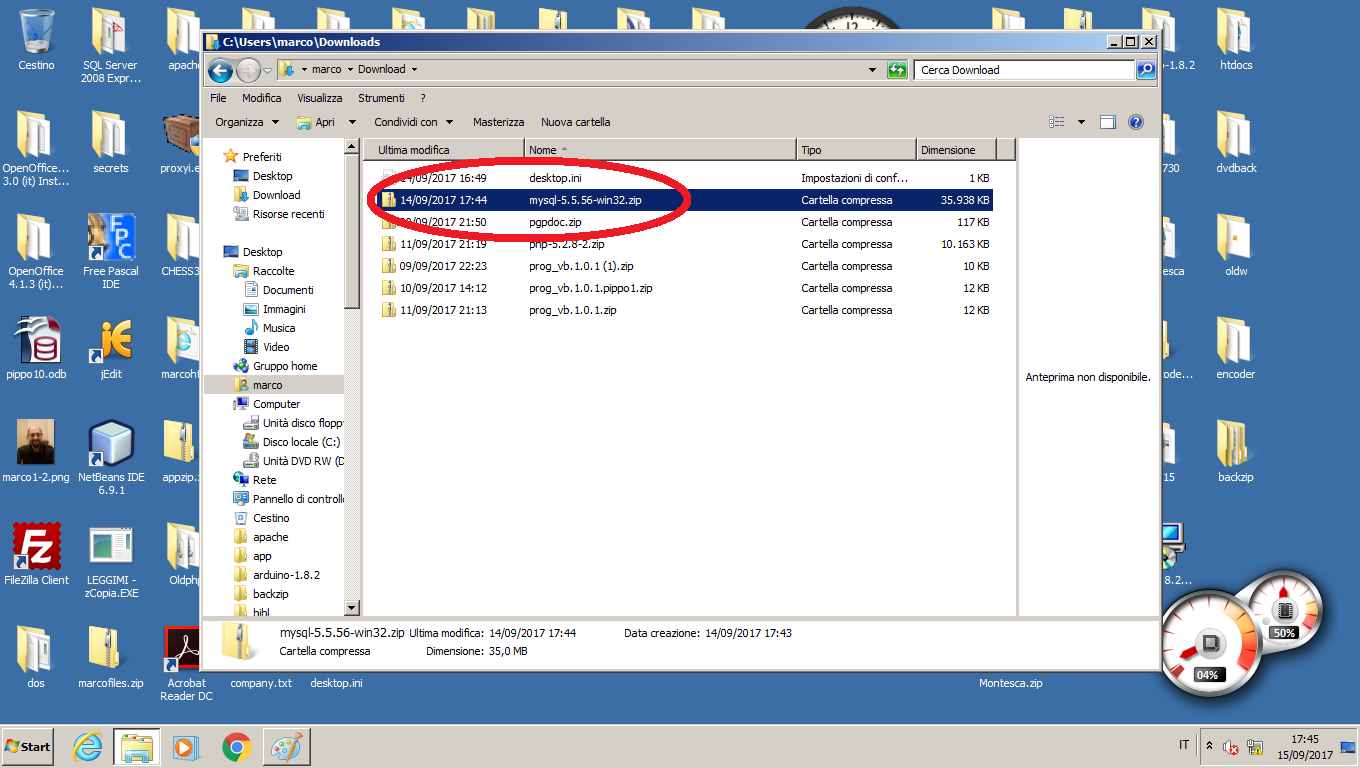The image size is (1360, 768).
Task: Toggle the preview pane icon
Action: tap(1107, 122)
